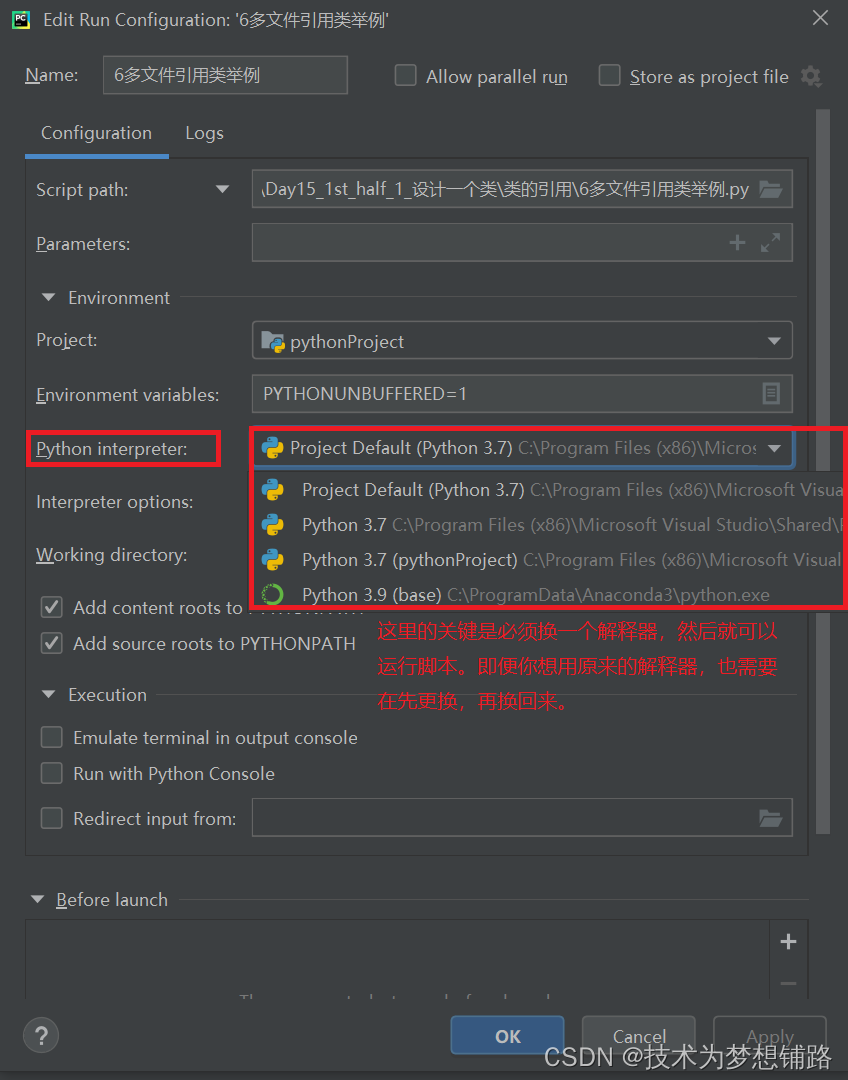848x1080 pixels.
Task: Open file browser for Script path
Action: [x=771, y=188]
